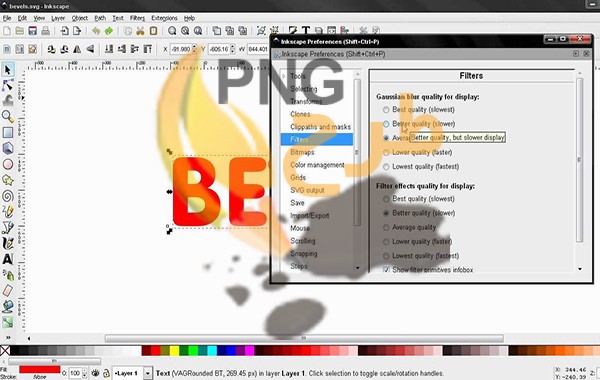
Task: Select the Eraser tool
Action: [8, 291]
